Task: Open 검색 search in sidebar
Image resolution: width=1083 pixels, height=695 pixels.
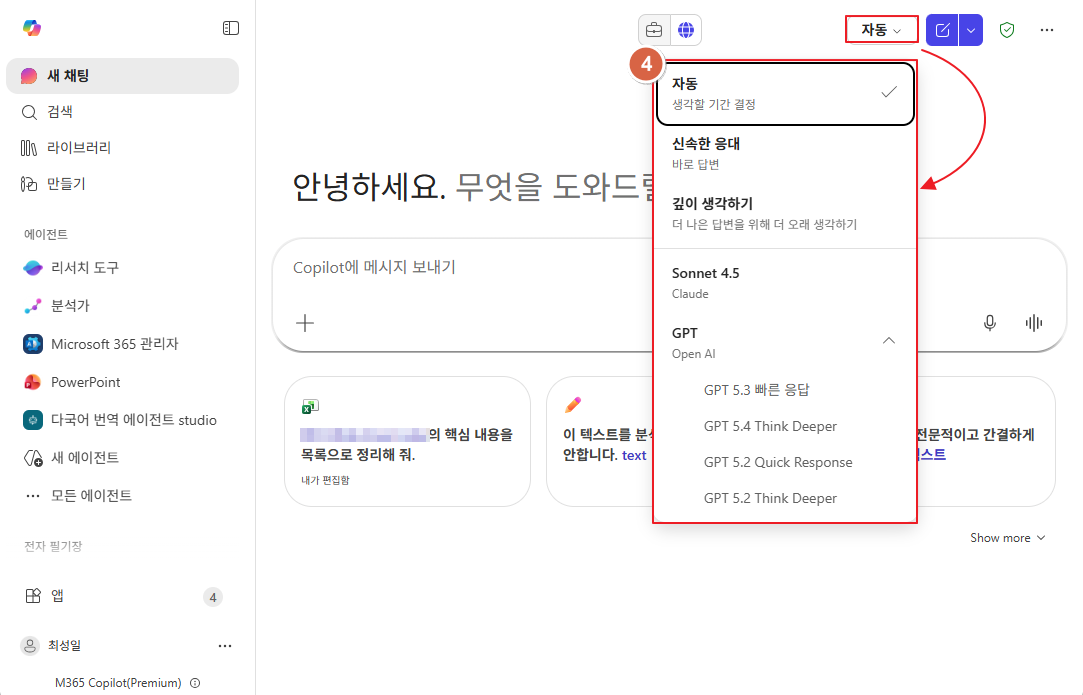Action: point(122,112)
